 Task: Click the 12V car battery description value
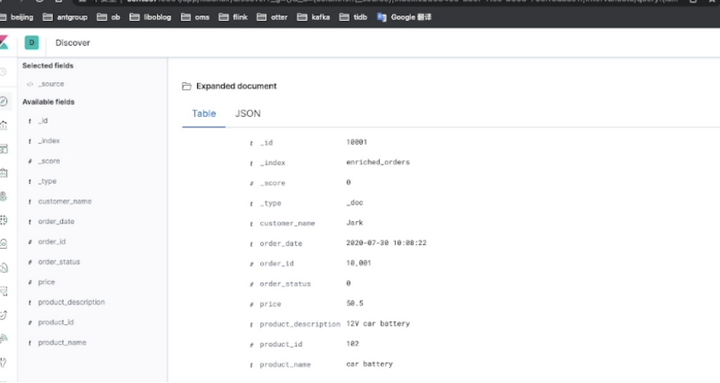point(378,324)
